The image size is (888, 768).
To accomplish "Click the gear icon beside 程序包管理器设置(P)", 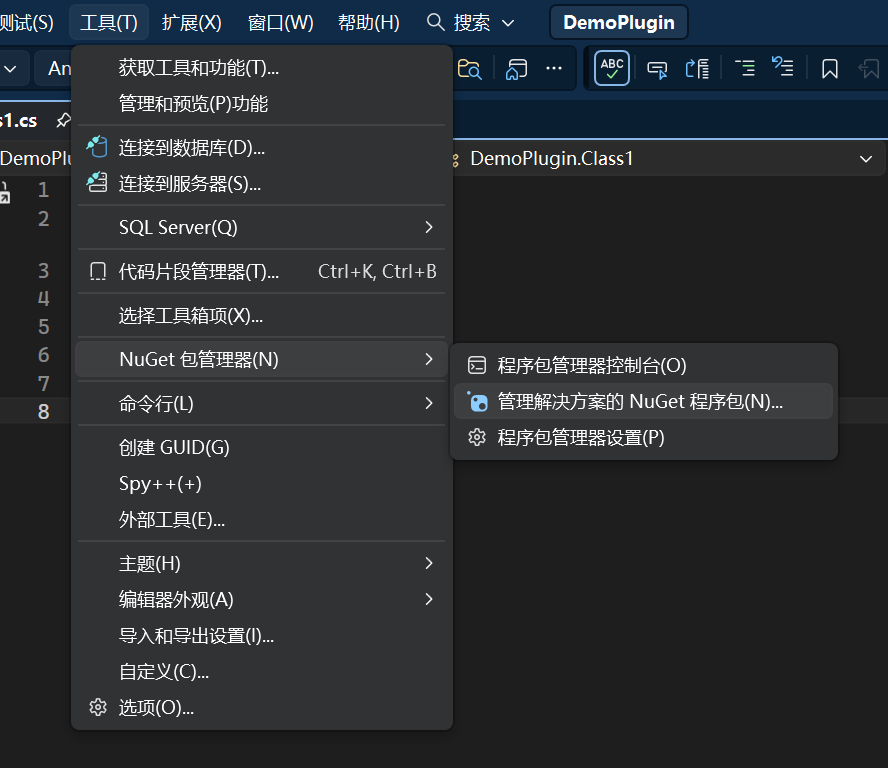I will [478, 437].
